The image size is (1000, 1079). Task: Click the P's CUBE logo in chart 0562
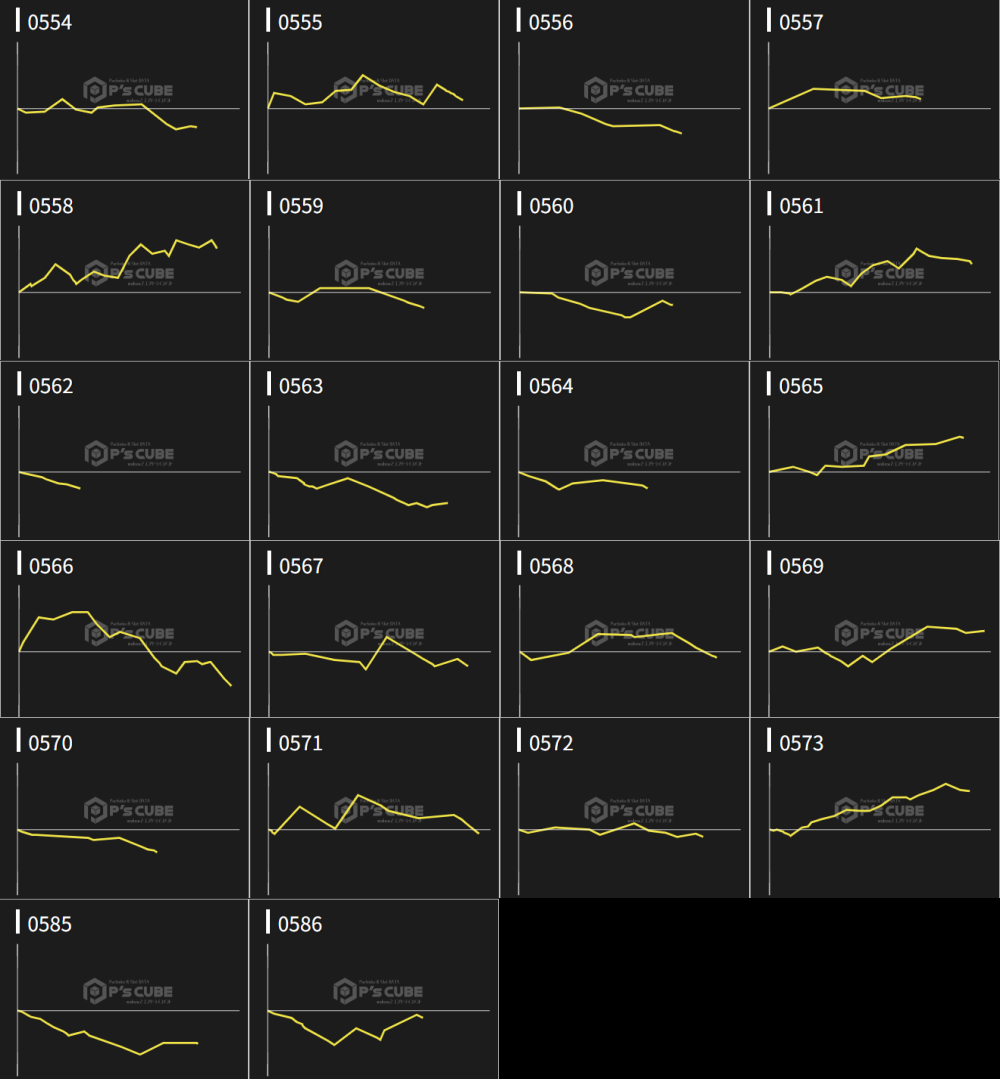(129, 454)
